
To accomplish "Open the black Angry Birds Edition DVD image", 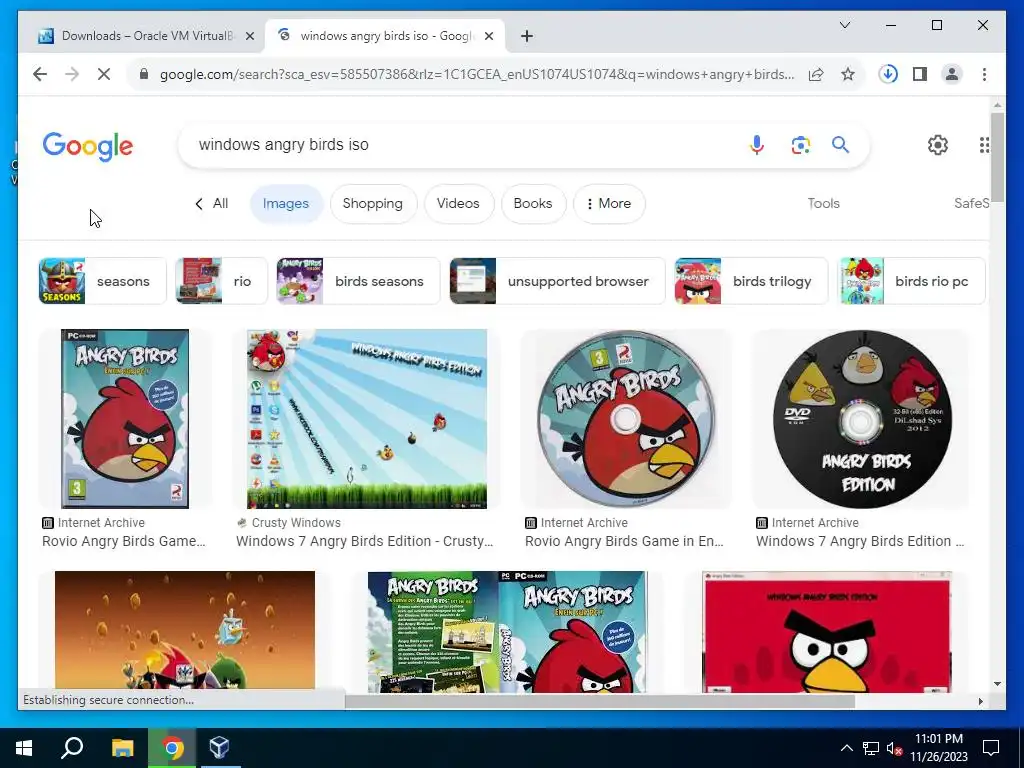I will point(862,419).
